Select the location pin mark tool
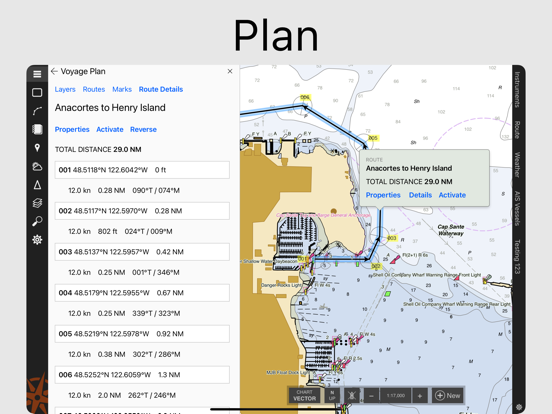Screen dimensions: 552x414 click(x=37, y=148)
